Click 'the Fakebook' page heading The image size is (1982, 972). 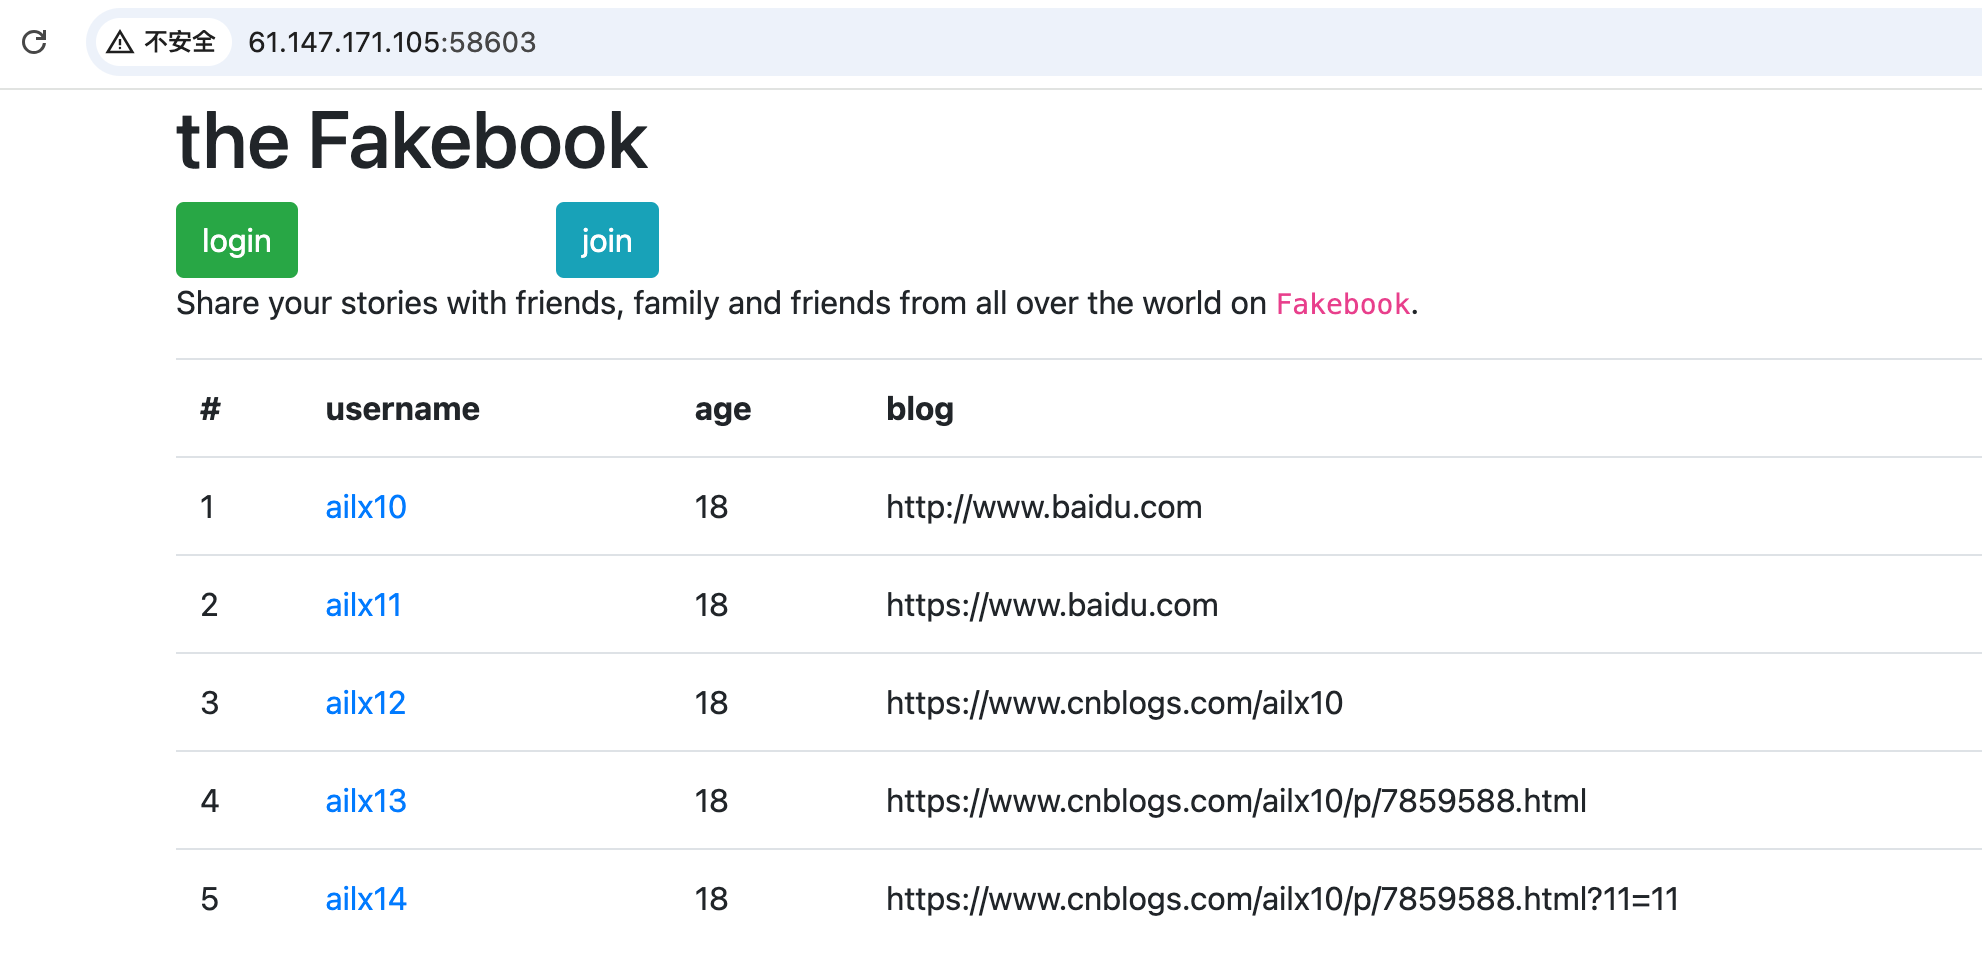[412, 141]
